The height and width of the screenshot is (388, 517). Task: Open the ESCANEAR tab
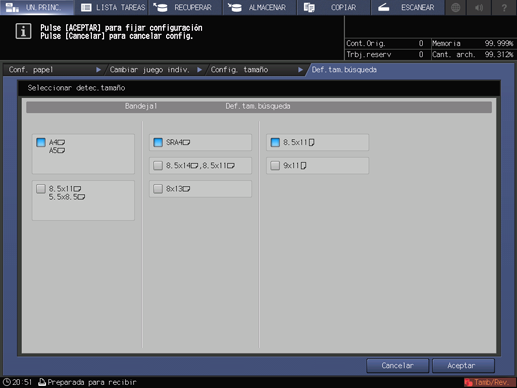pyautogui.click(x=407, y=7)
